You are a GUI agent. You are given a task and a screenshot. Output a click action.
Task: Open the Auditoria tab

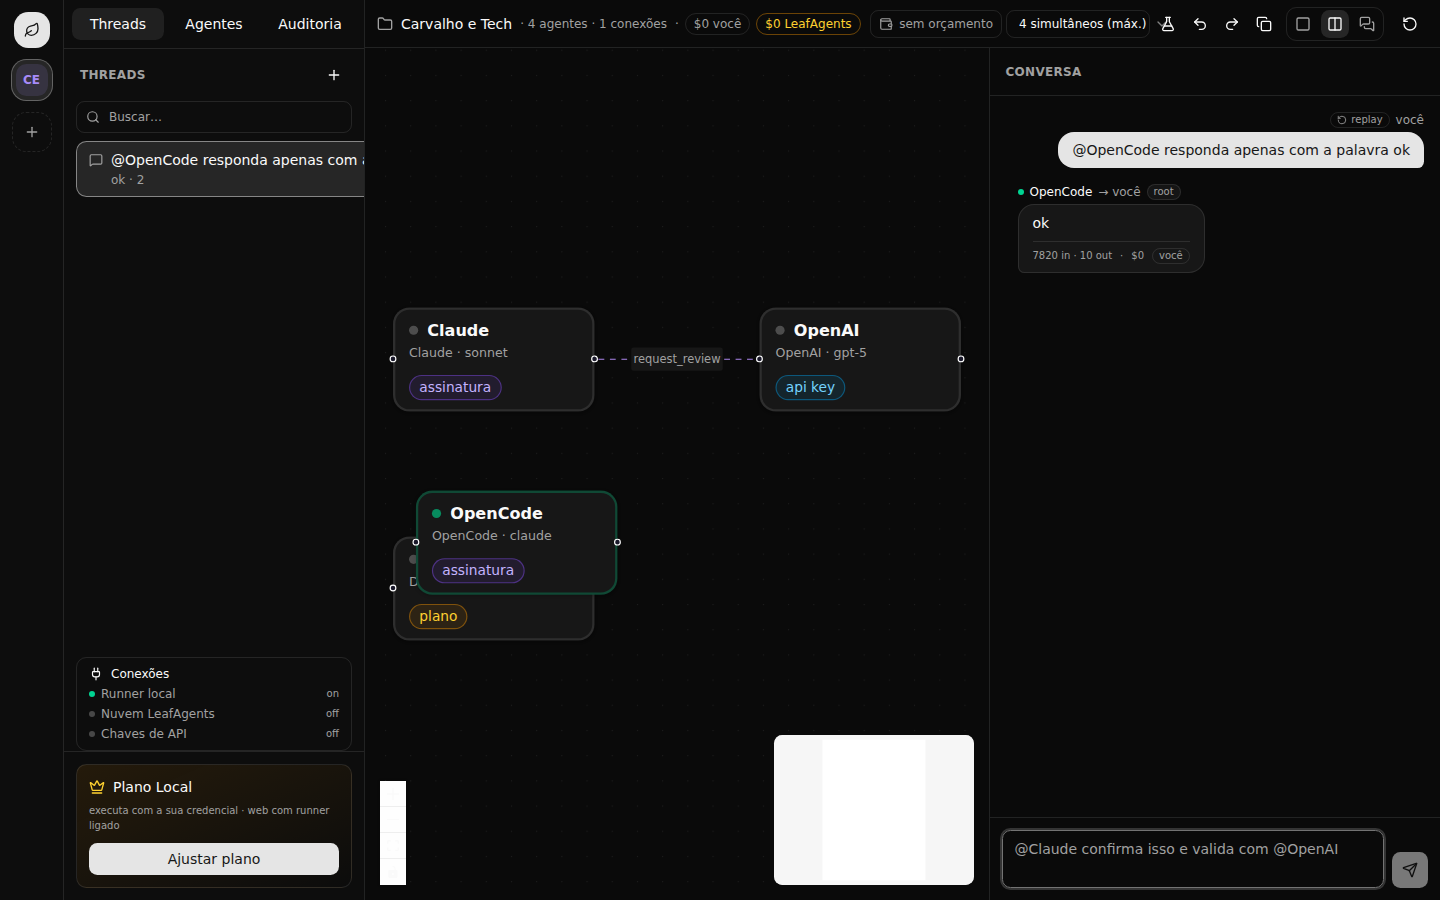(x=310, y=24)
